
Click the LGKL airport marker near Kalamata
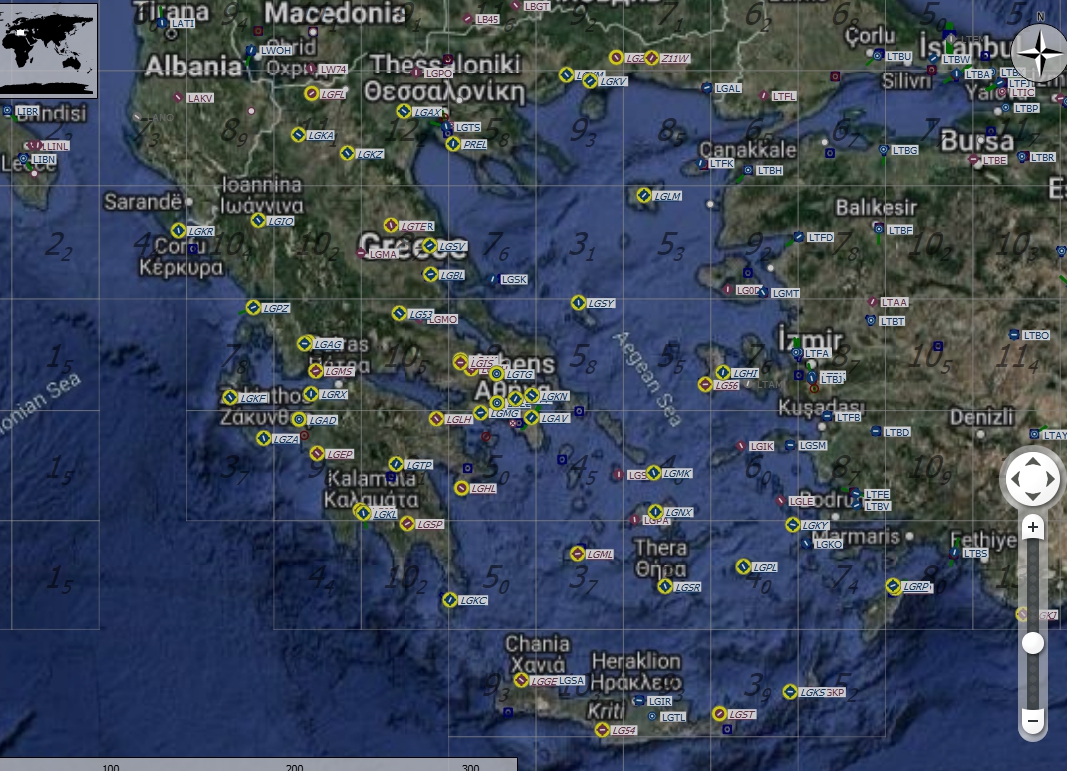point(364,513)
